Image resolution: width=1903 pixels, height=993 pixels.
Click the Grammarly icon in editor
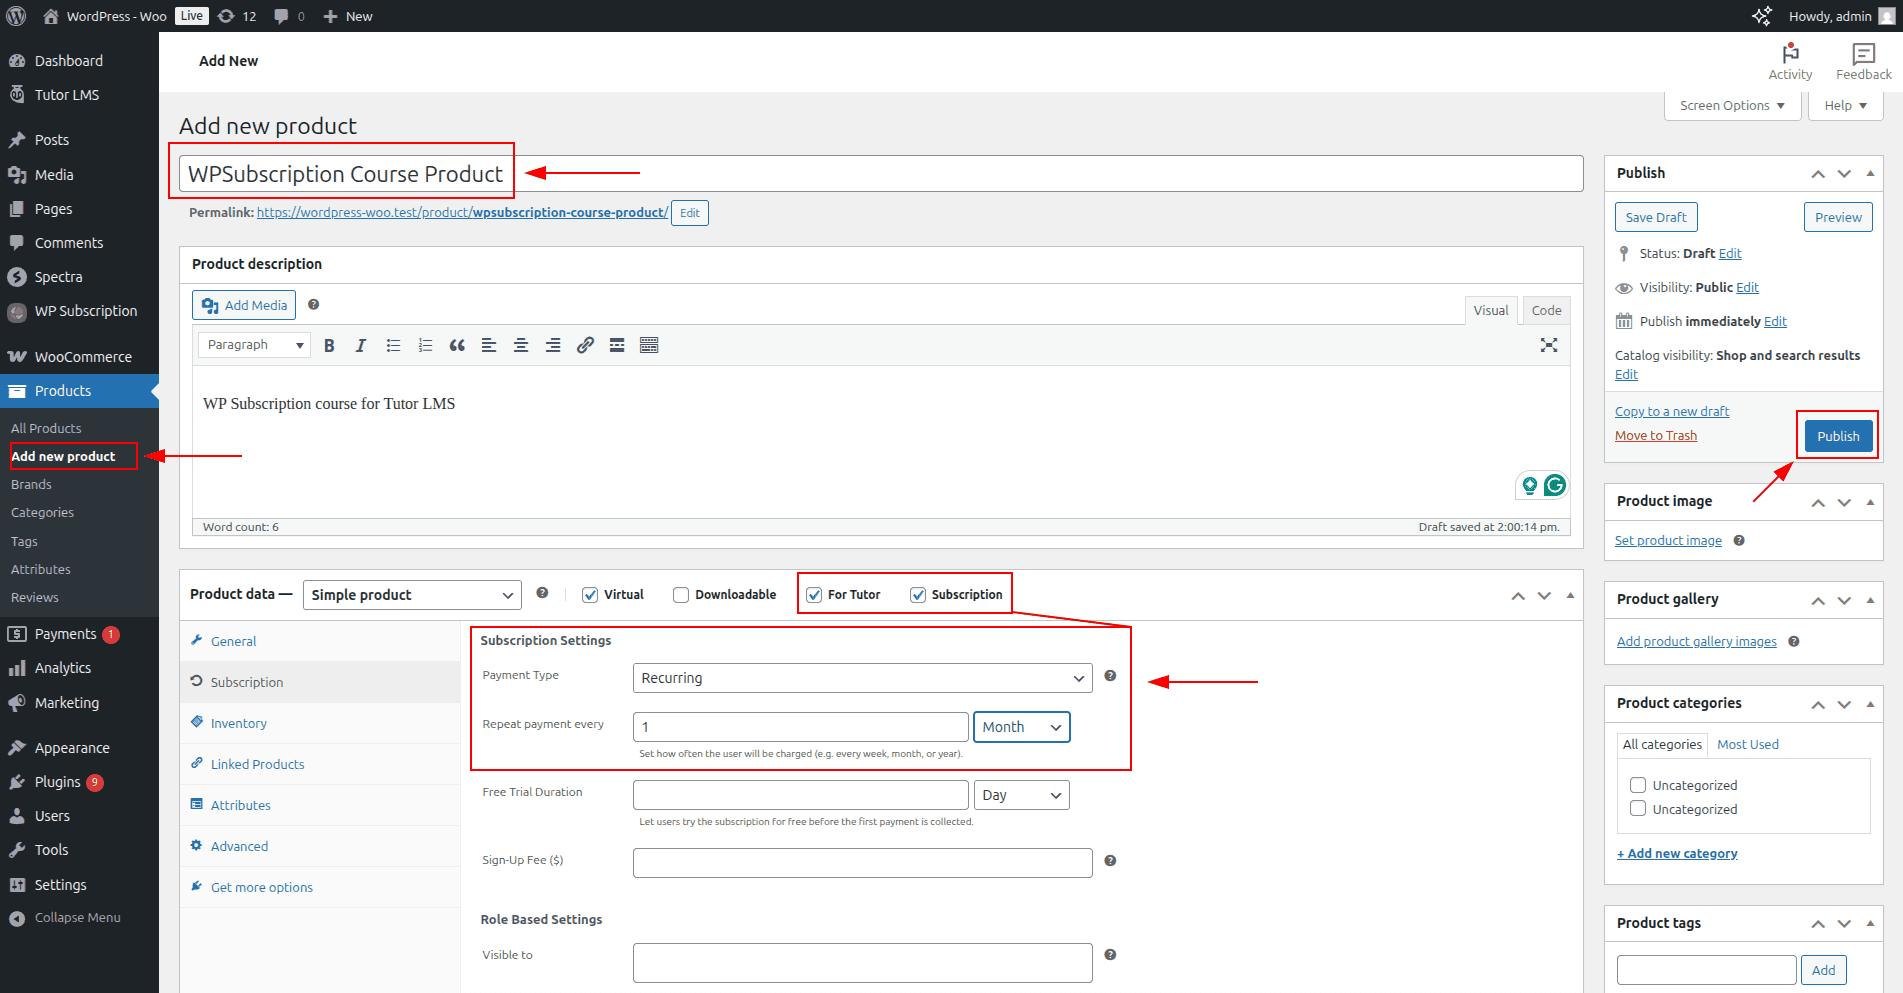[x=1554, y=486]
